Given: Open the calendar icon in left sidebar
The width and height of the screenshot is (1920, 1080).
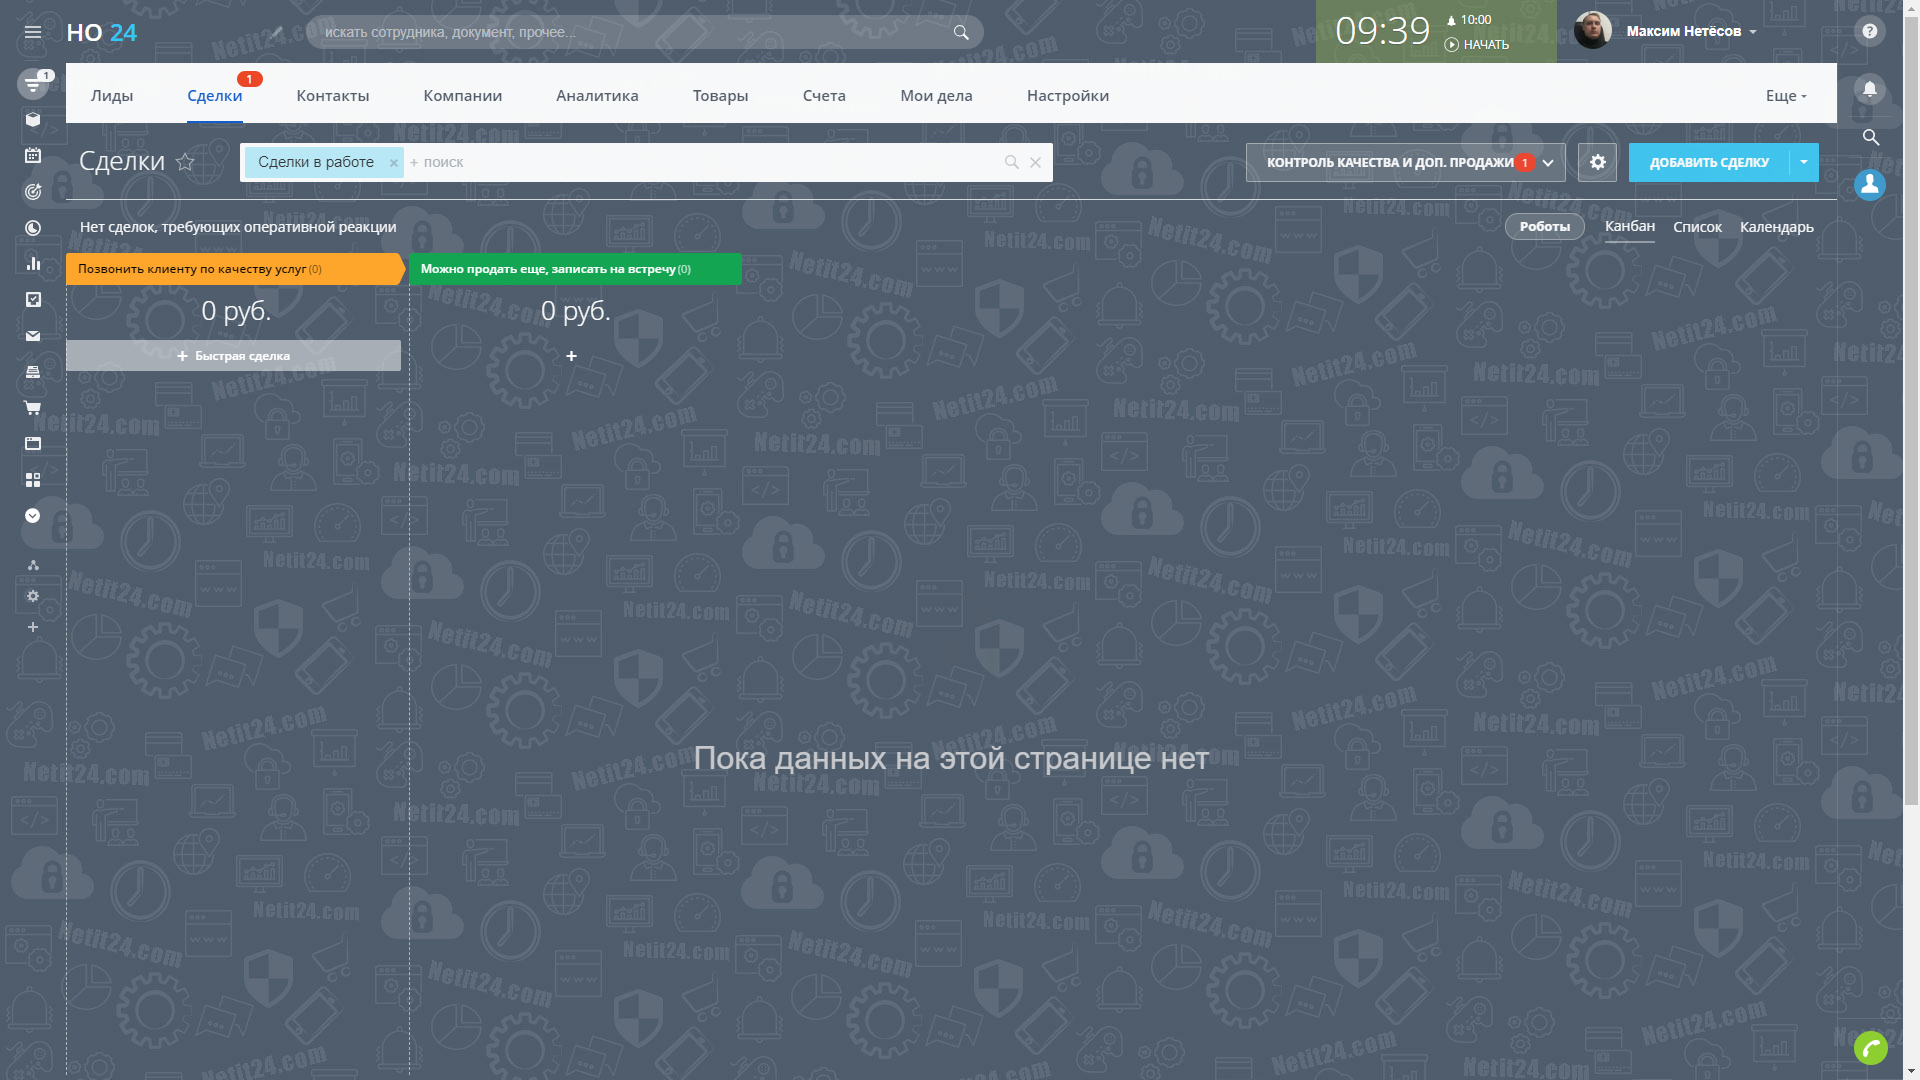Looking at the screenshot, I should pos(33,155).
